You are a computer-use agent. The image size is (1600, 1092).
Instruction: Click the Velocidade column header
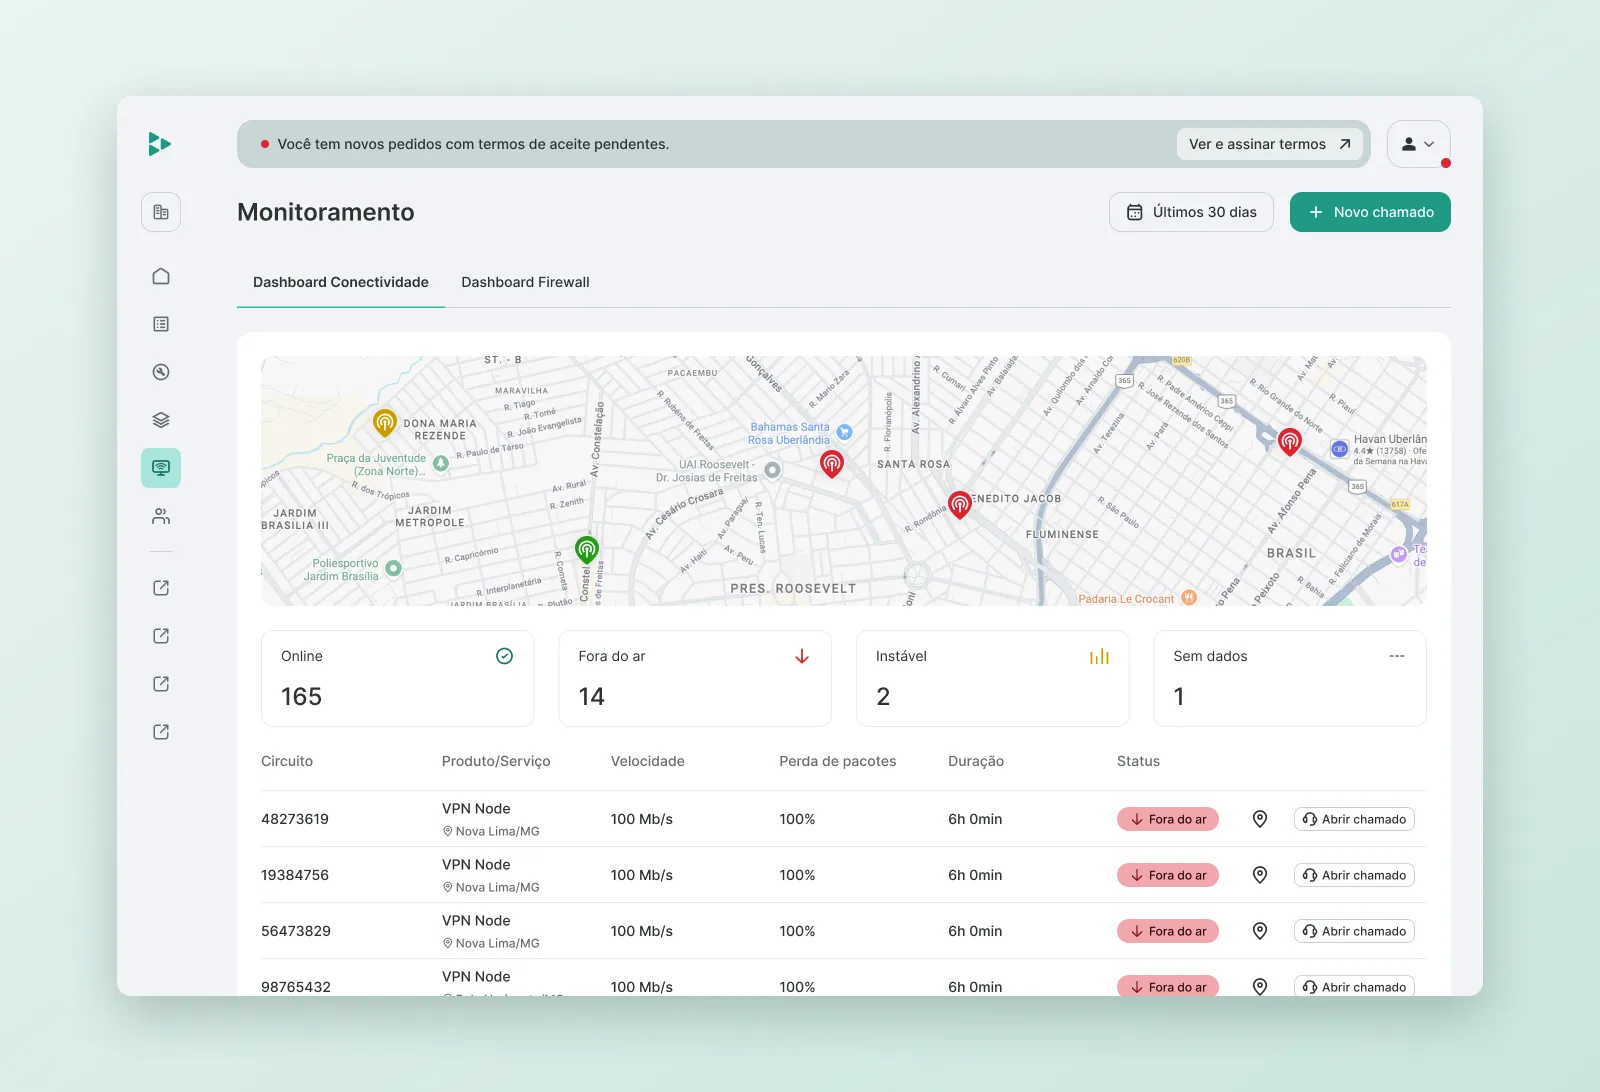648,761
